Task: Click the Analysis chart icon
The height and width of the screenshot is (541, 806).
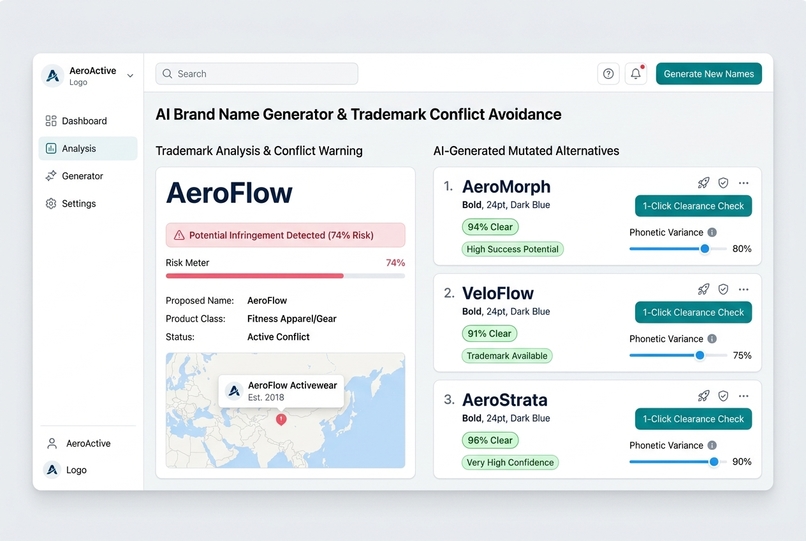Action: point(51,149)
